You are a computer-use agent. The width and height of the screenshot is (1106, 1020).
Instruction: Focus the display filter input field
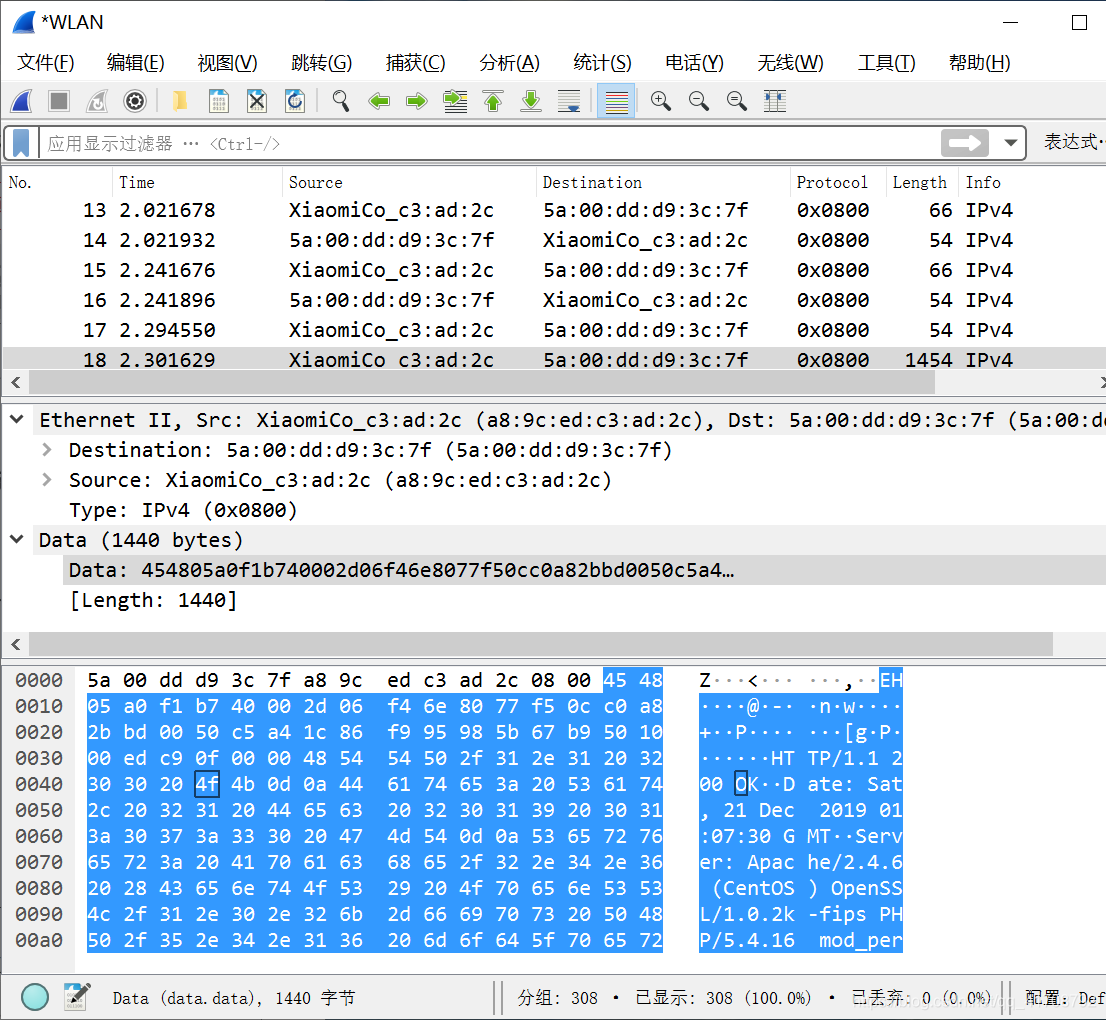point(488,144)
